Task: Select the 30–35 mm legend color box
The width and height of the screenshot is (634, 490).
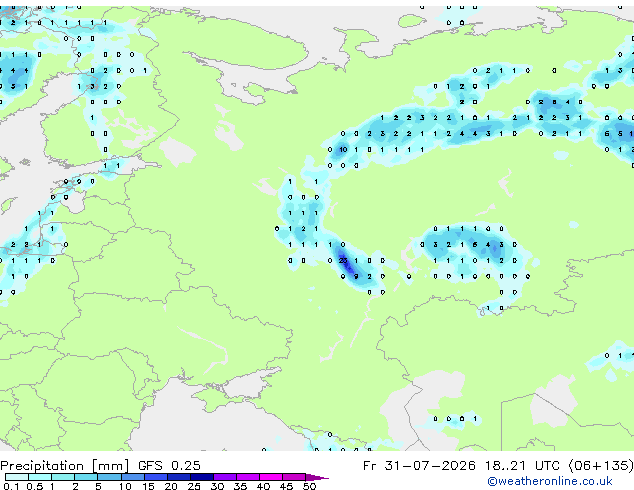Action: [x=225, y=477]
